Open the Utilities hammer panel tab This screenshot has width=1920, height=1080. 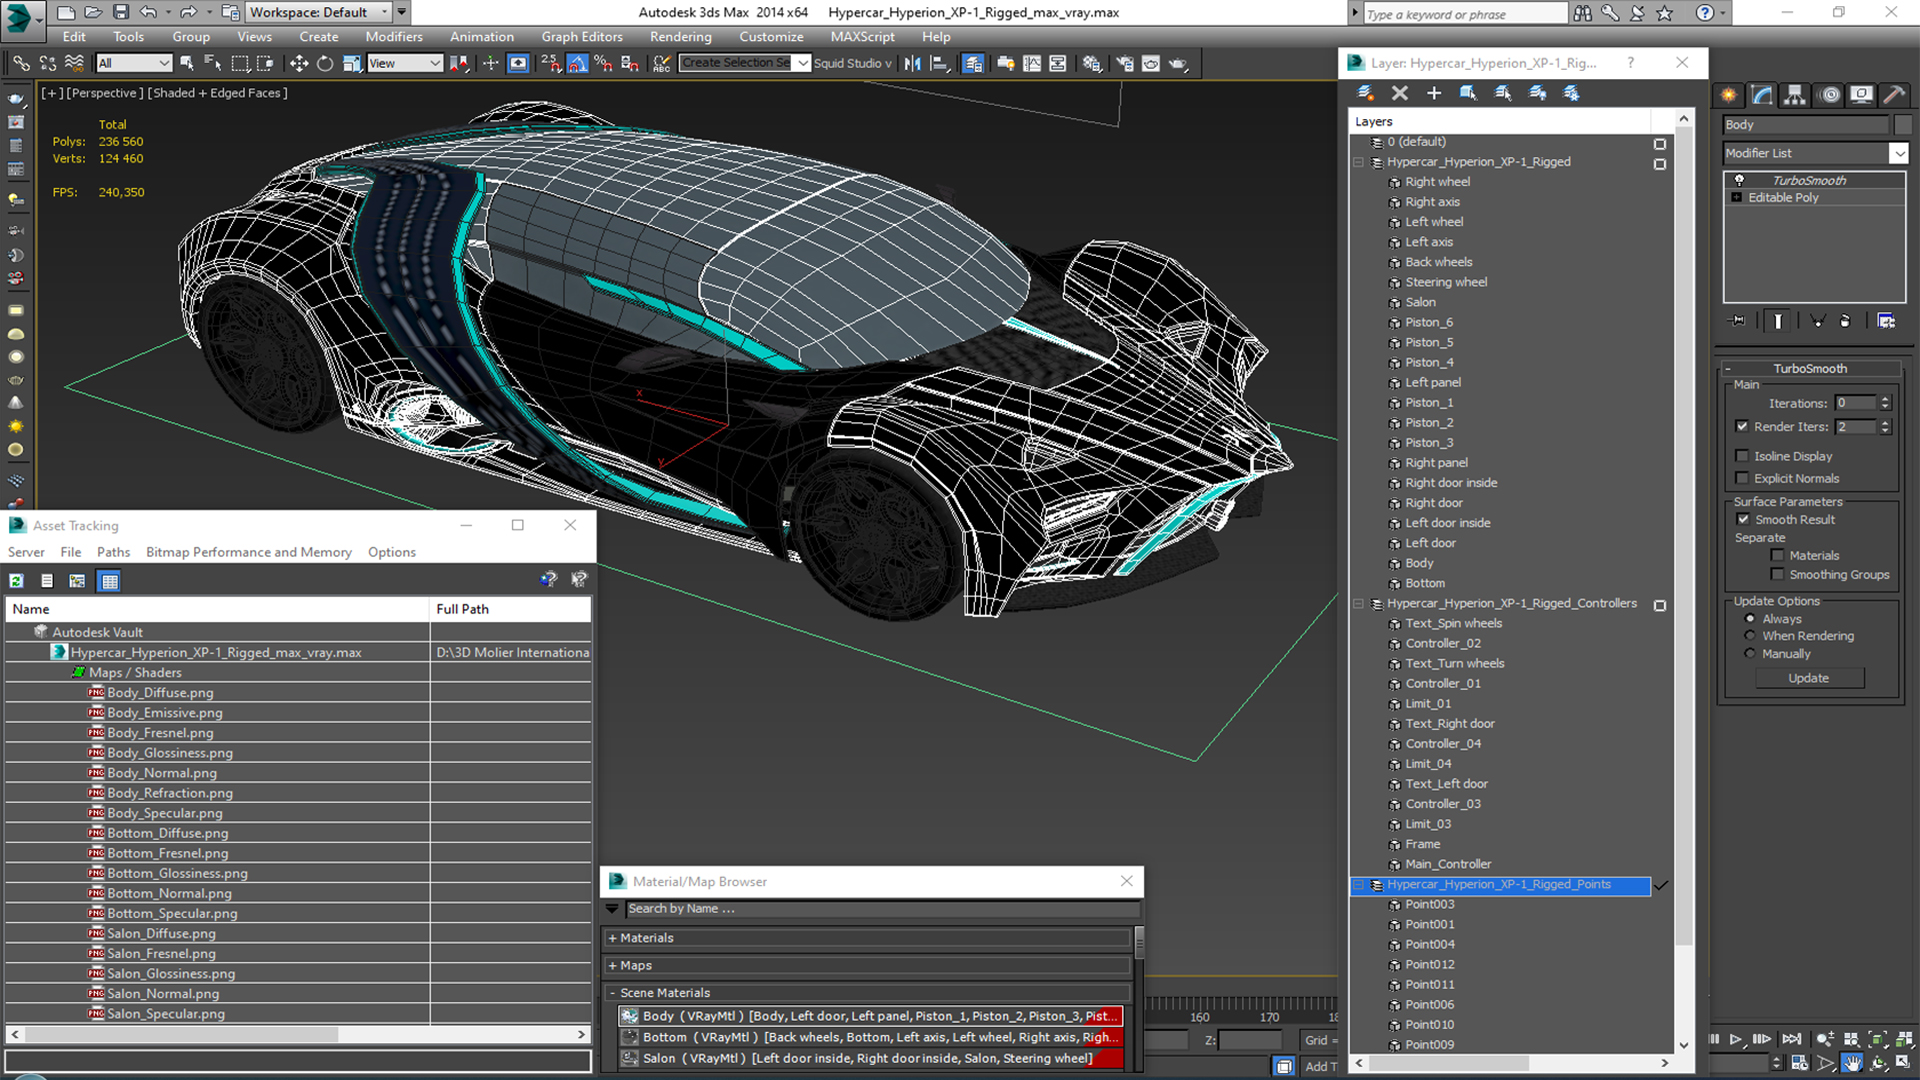pos(1893,95)
